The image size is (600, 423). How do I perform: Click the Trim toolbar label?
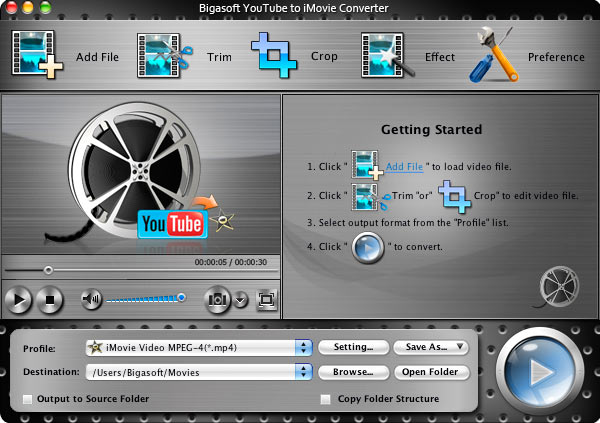(219, 57)
